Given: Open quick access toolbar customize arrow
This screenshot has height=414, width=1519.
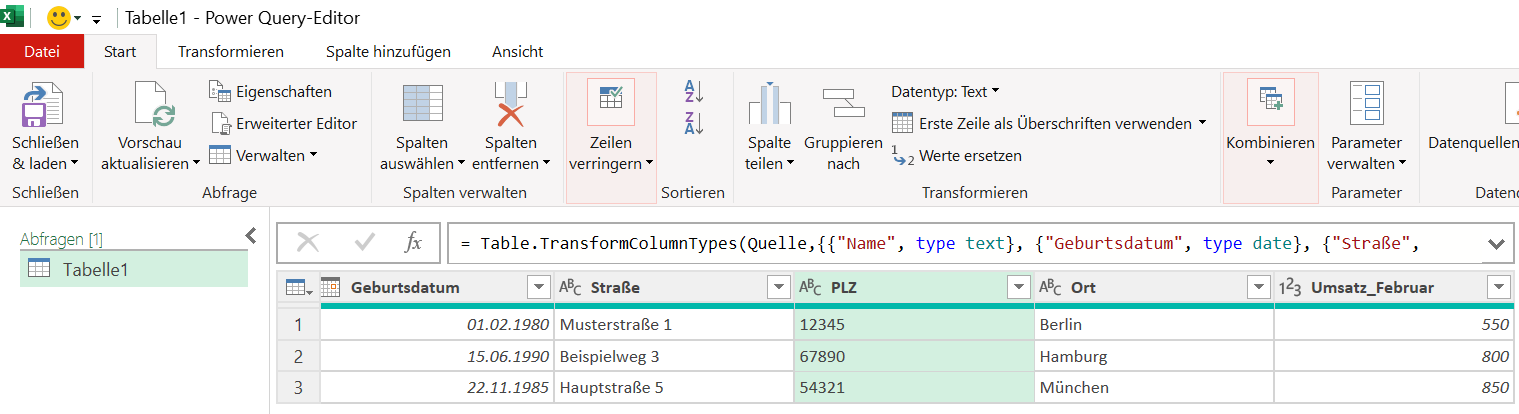Looking at the screenshot, I should pos(97,19).
